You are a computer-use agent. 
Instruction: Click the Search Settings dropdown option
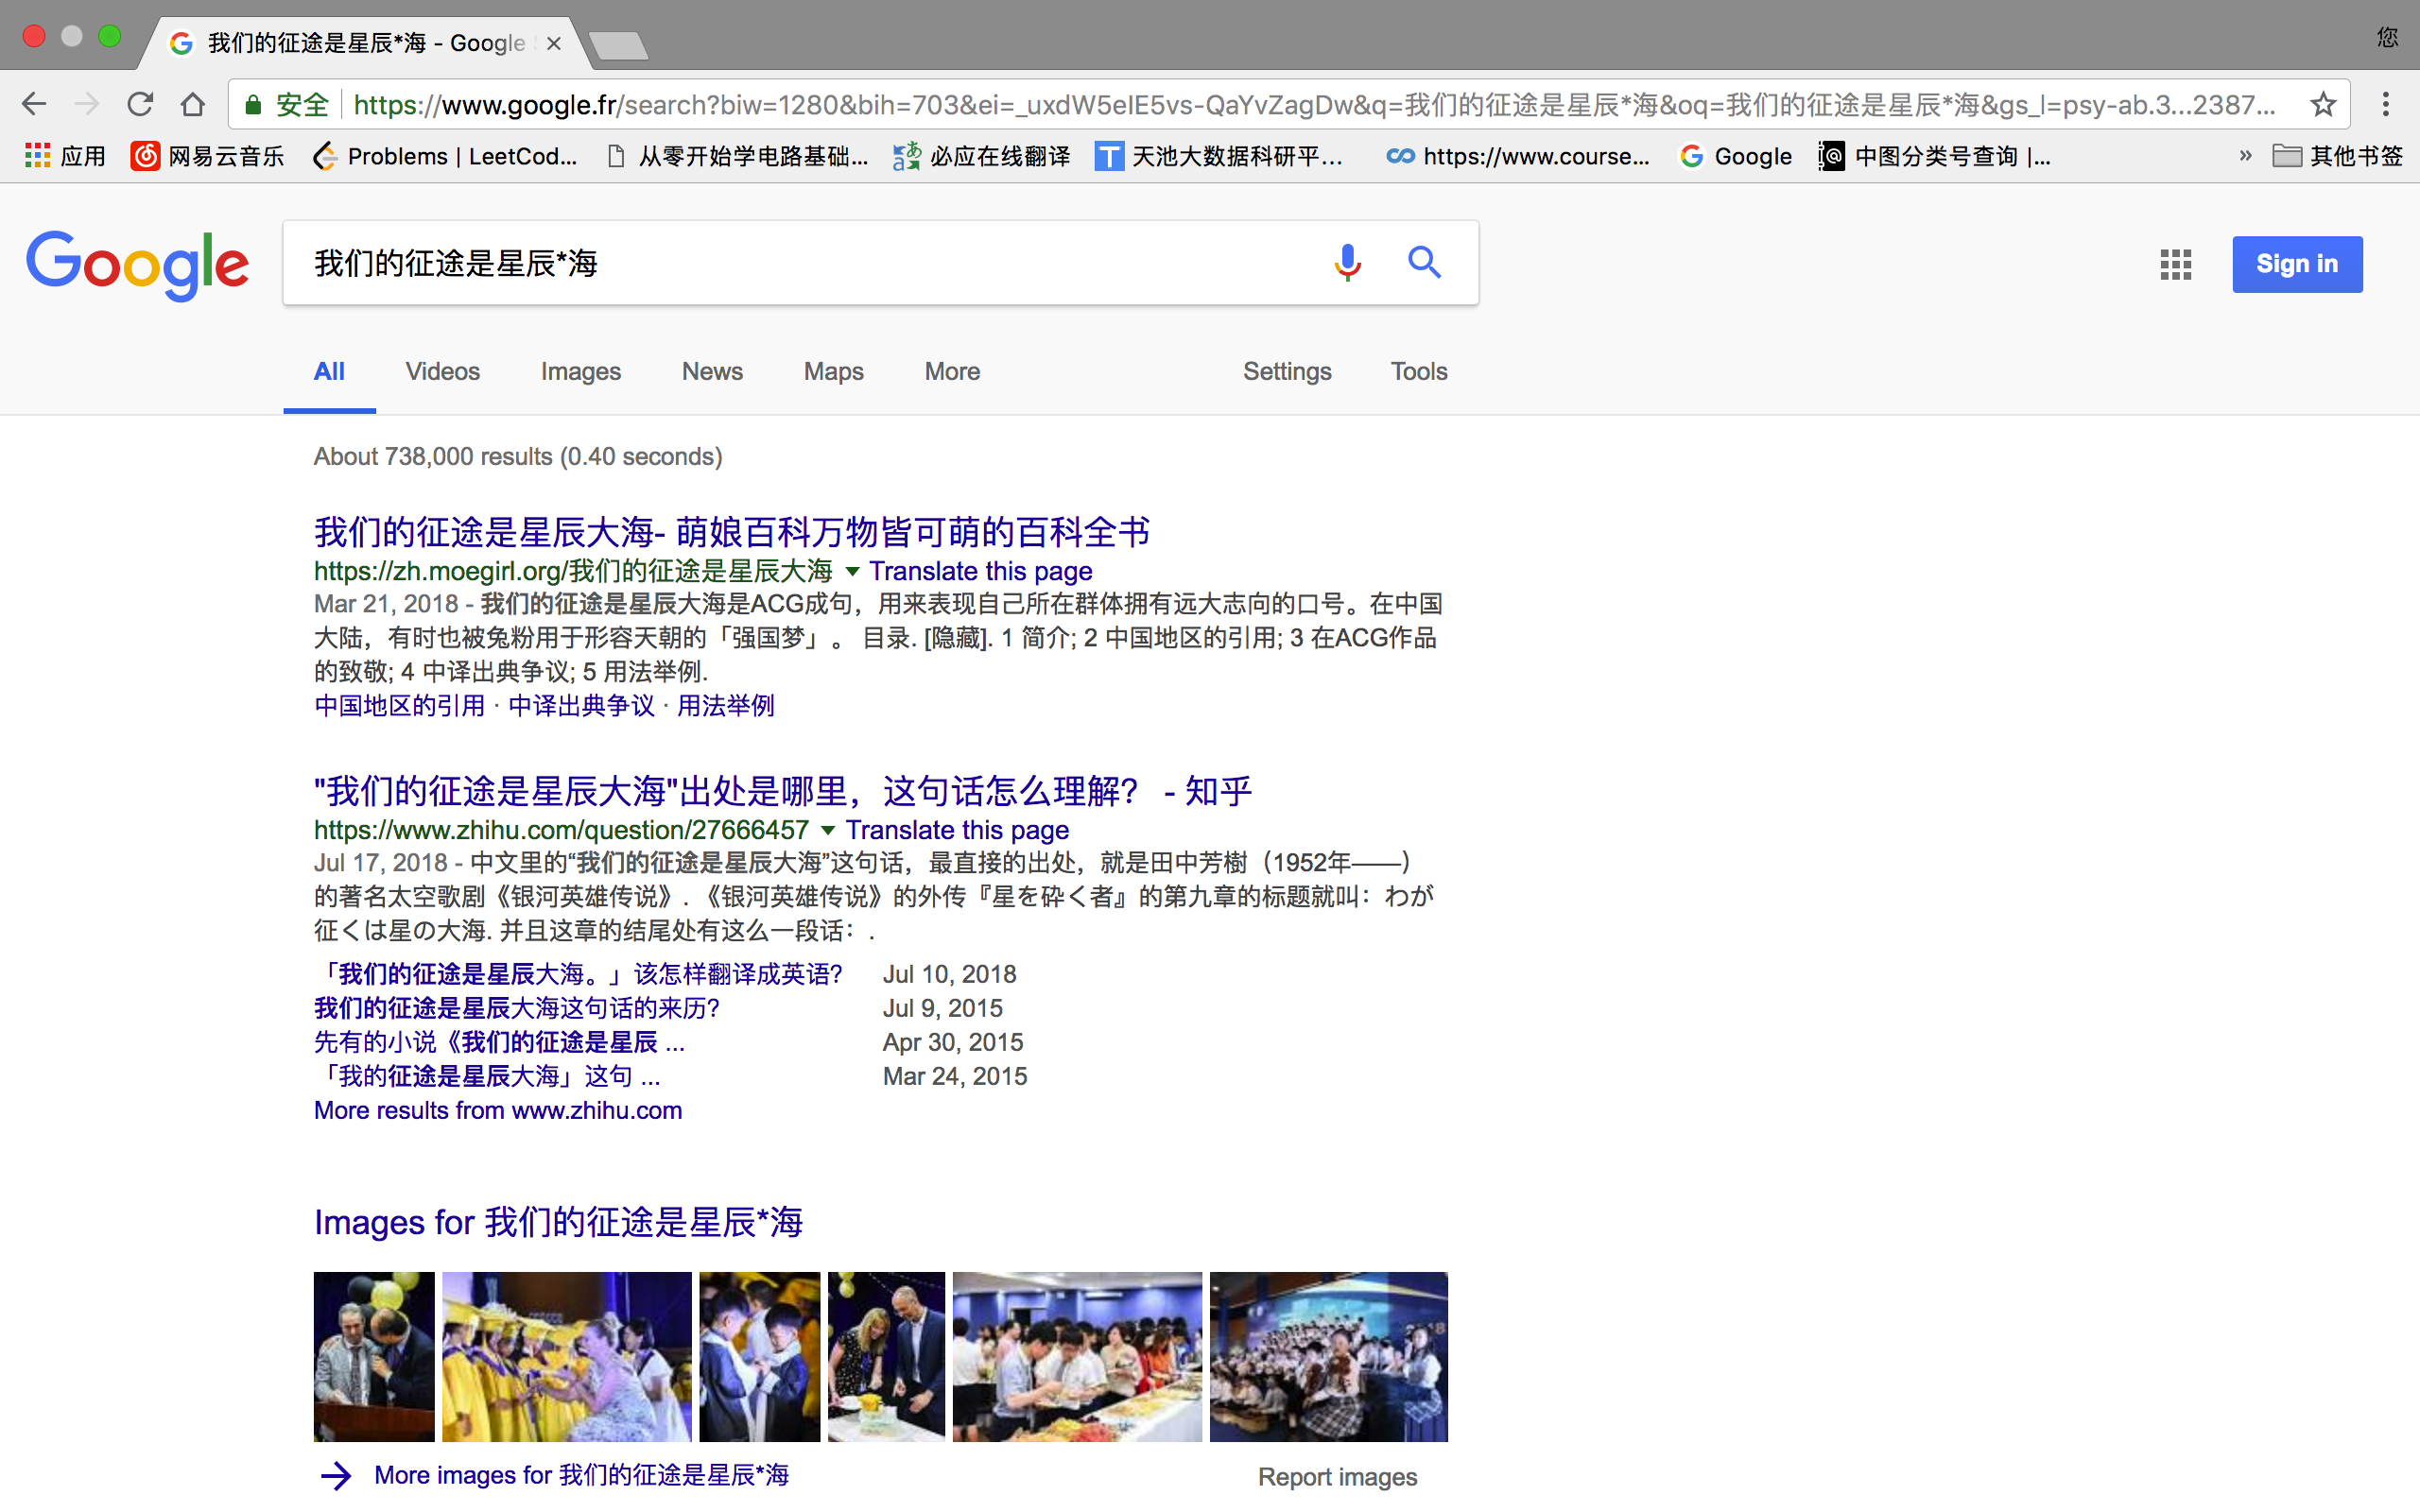1284,371
